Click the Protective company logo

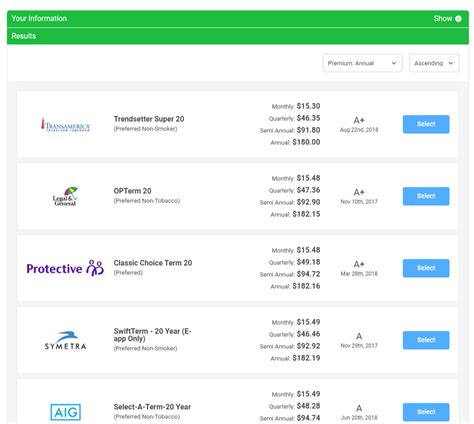65,268
